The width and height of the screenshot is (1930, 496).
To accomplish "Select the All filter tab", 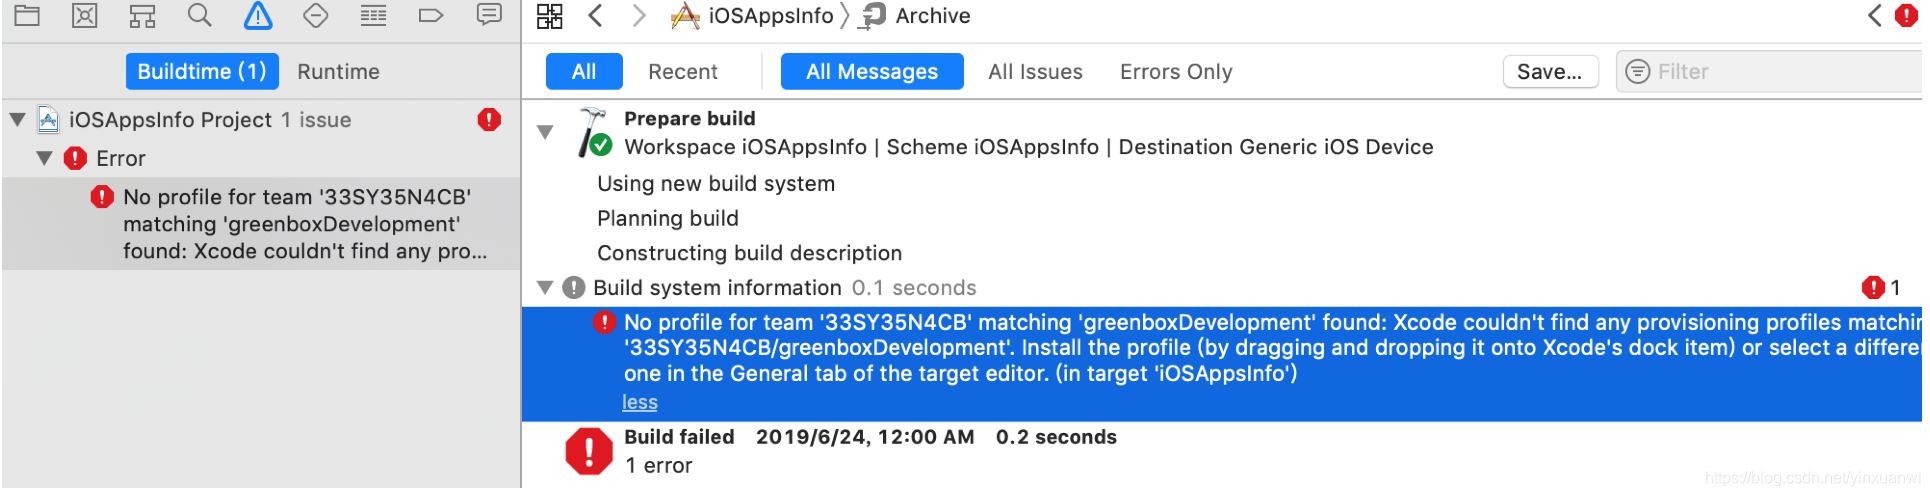I will (x=584, y=72).
